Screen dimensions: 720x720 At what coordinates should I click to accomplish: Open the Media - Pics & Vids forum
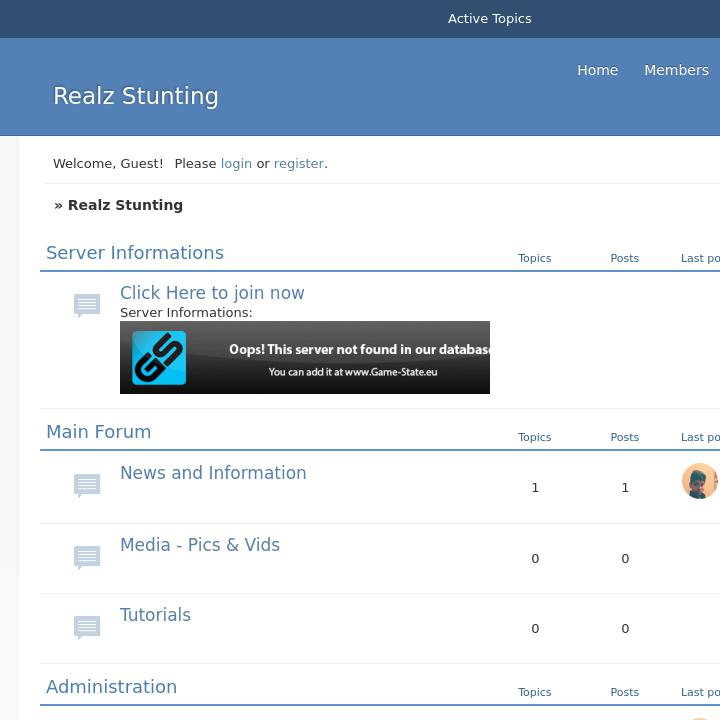[200, 545]
